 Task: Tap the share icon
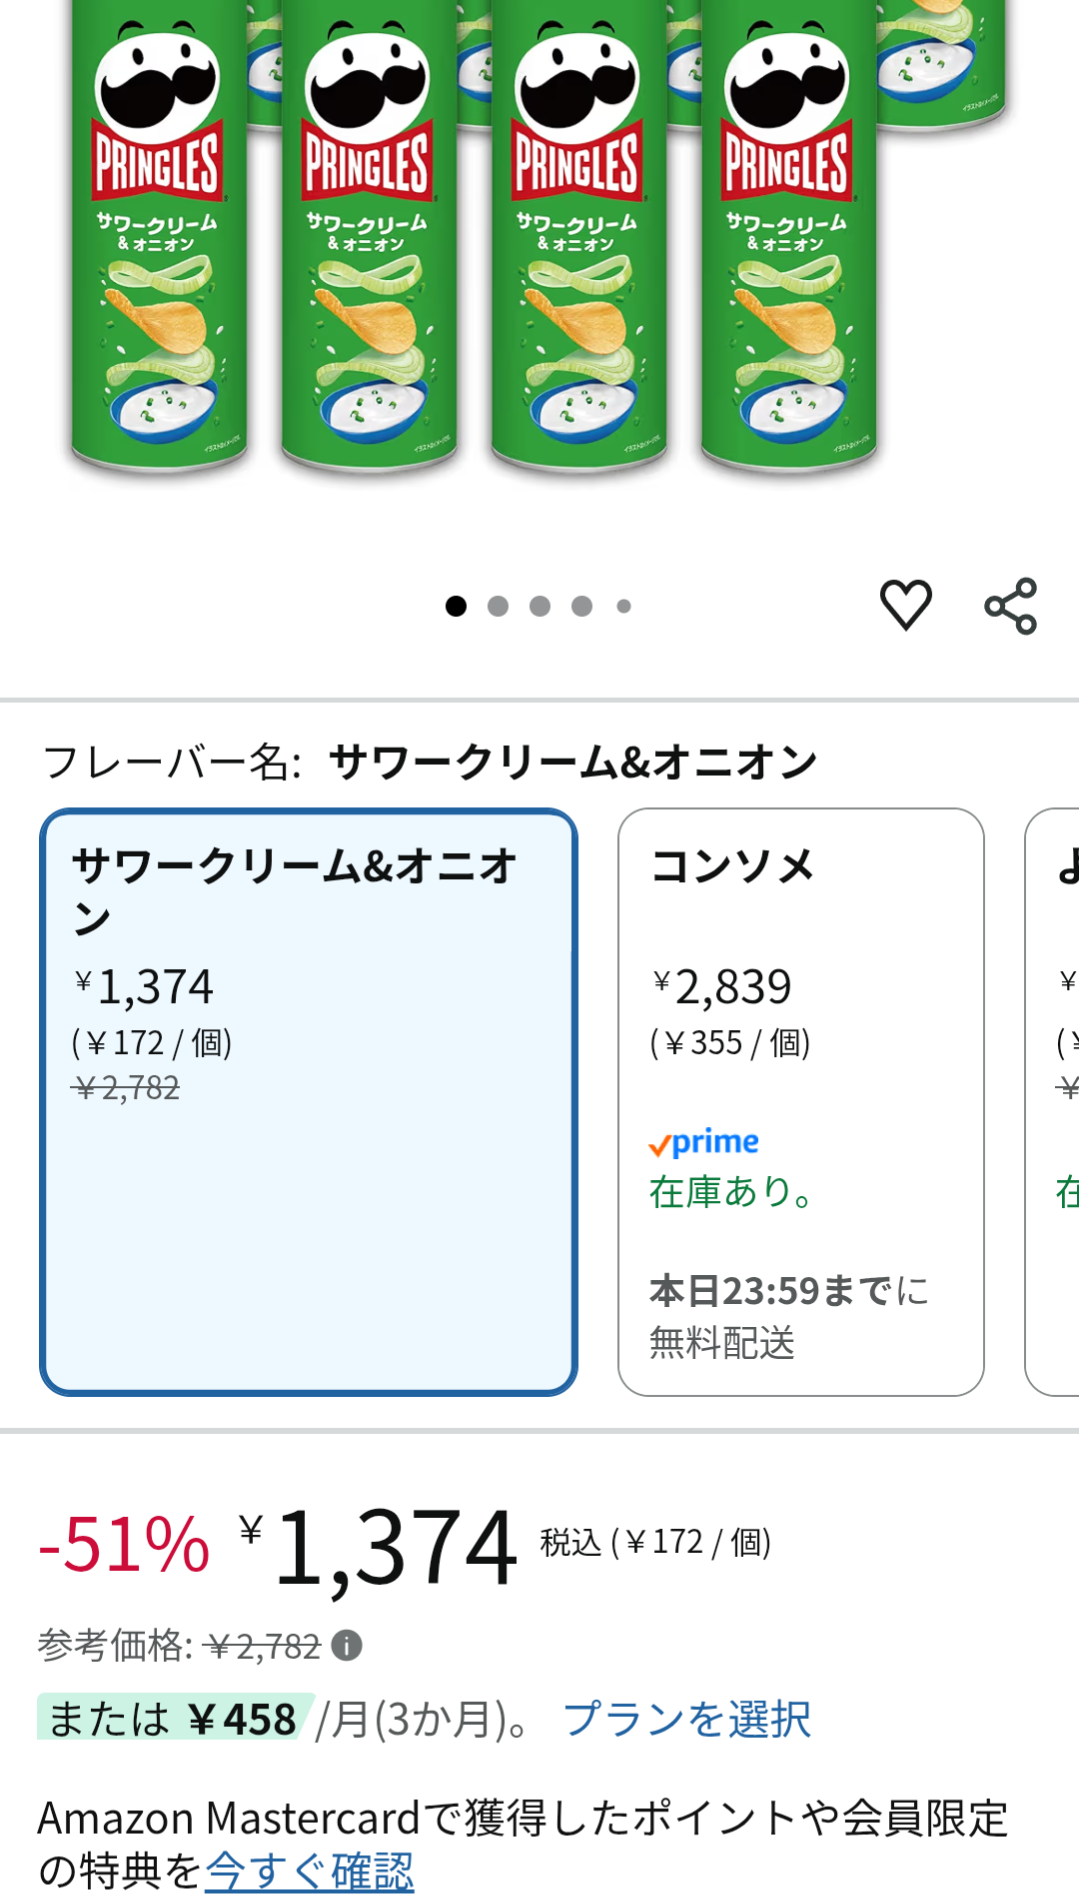tap(1011, 606)
